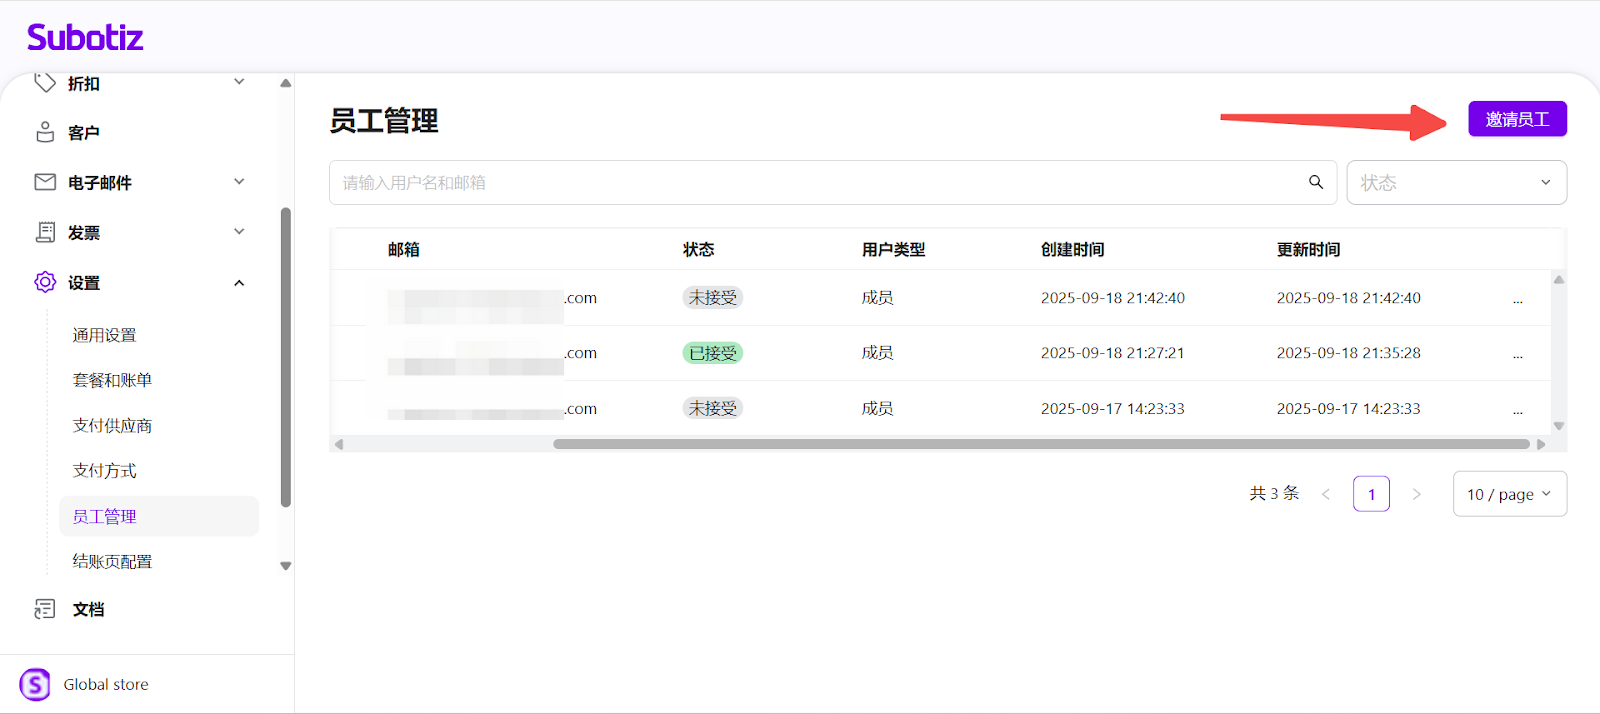The height and width of the screenshot is (714, 1600).
Task: Click the search magnifier icon
Action: [x=1316, y=182]
